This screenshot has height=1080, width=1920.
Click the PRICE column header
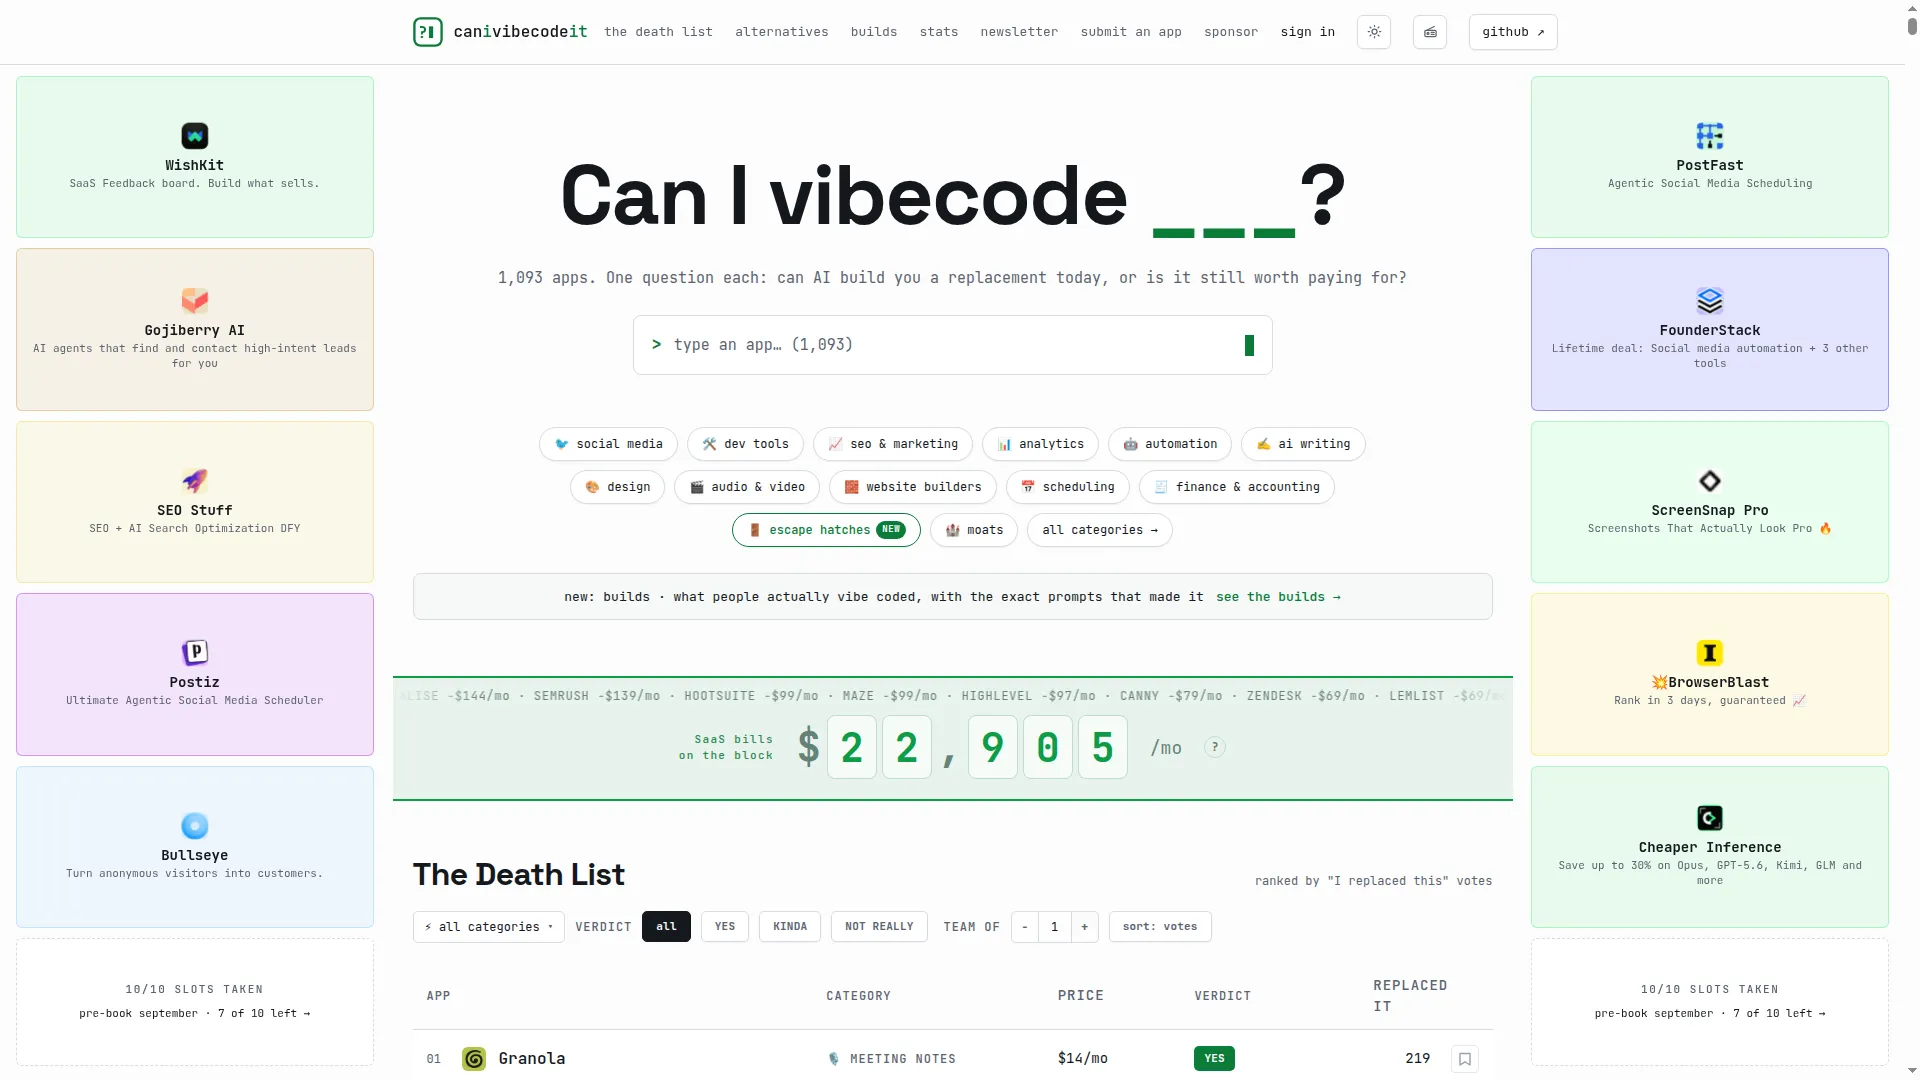point(1081,996)
